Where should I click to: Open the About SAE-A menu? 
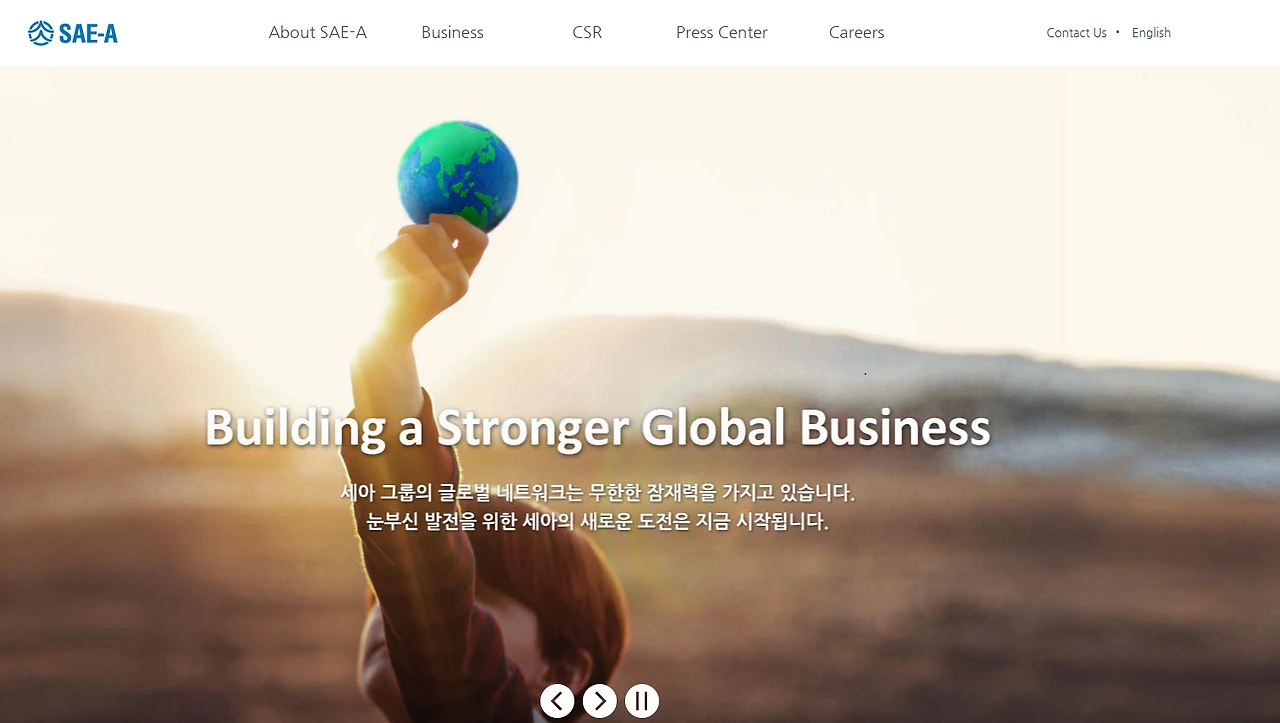click(318, 32)
